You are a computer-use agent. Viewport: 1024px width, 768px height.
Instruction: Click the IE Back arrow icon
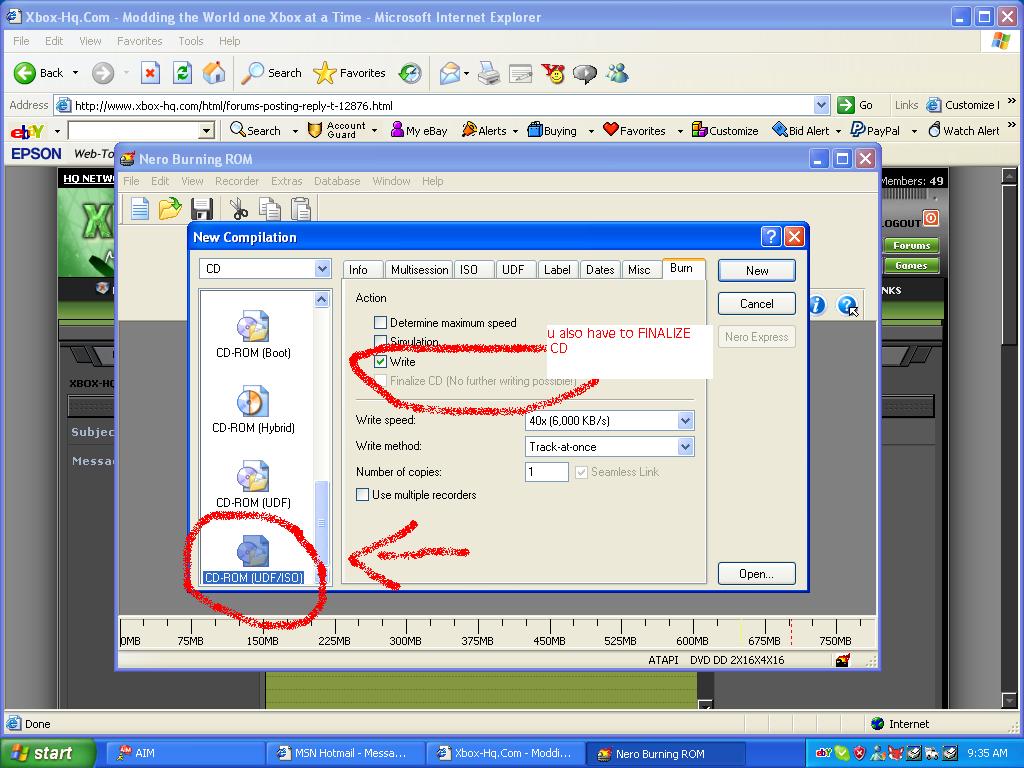point(25,73)
